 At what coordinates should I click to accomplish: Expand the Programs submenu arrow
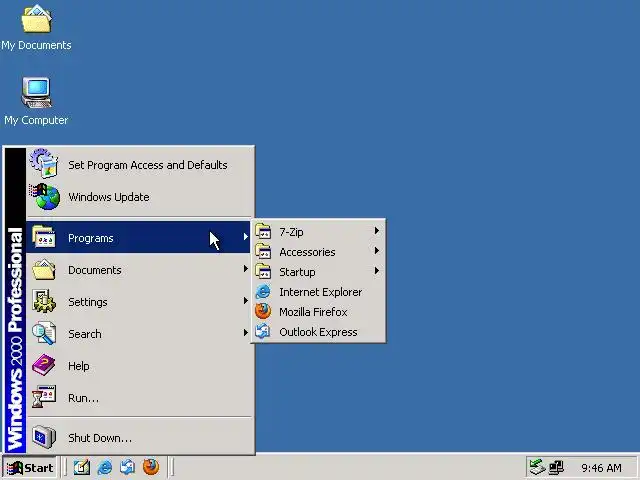pos(245,237)
